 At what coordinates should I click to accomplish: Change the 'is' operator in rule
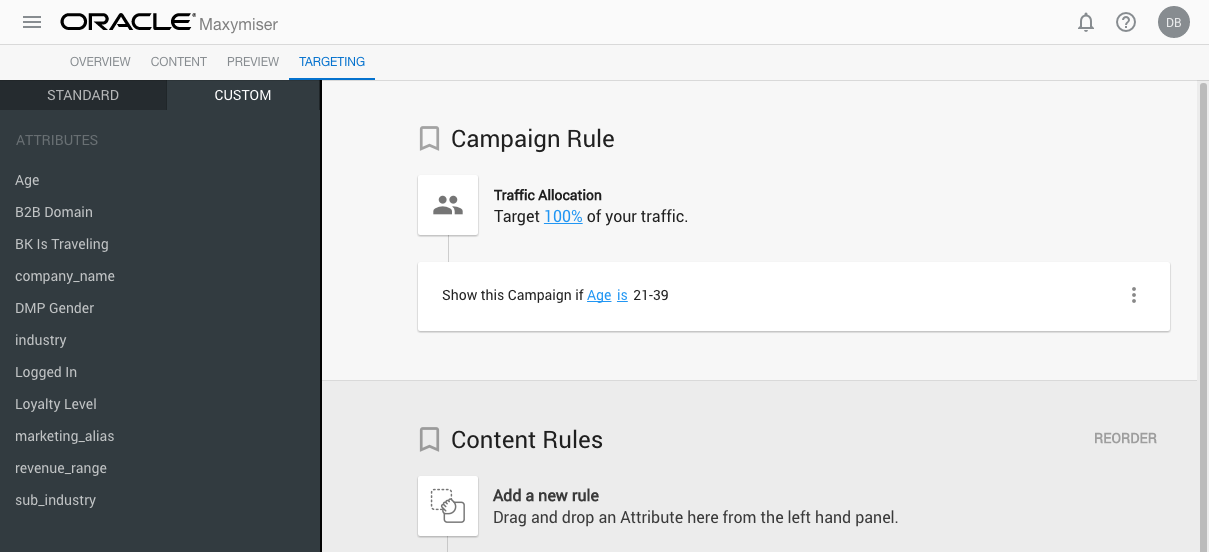(622, 295)
